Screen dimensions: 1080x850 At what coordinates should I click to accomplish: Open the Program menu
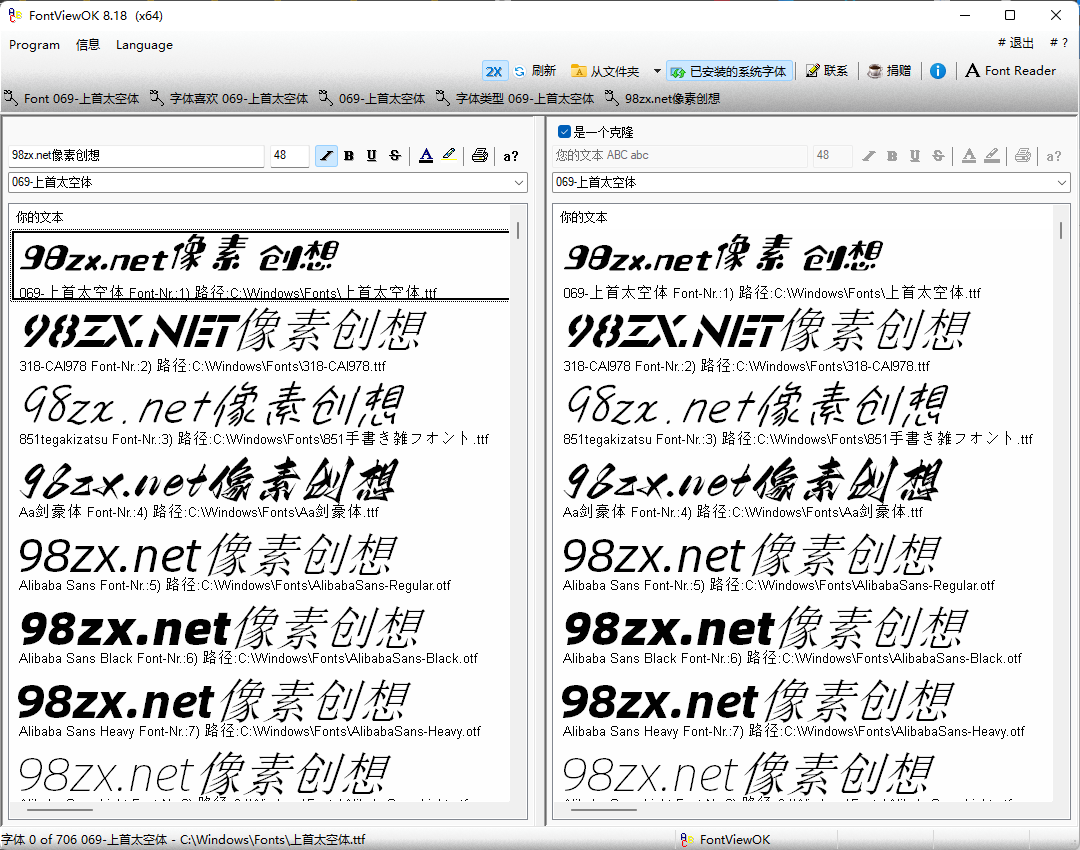coord(34,45)
